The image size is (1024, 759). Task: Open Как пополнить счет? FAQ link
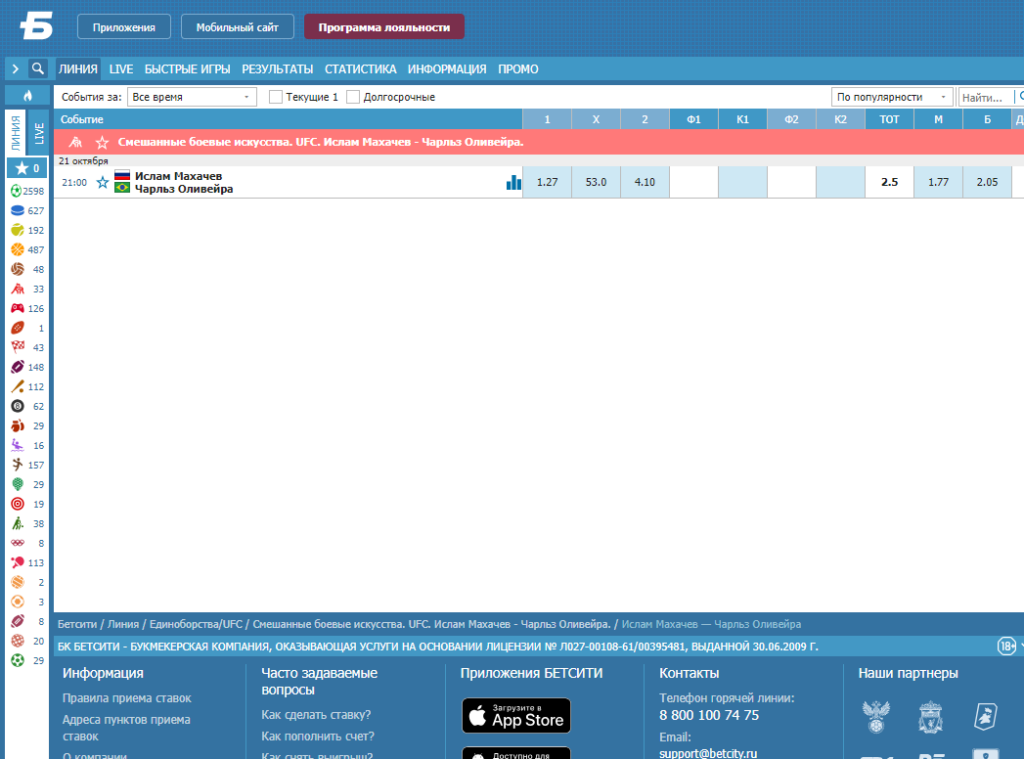point(317,736)
